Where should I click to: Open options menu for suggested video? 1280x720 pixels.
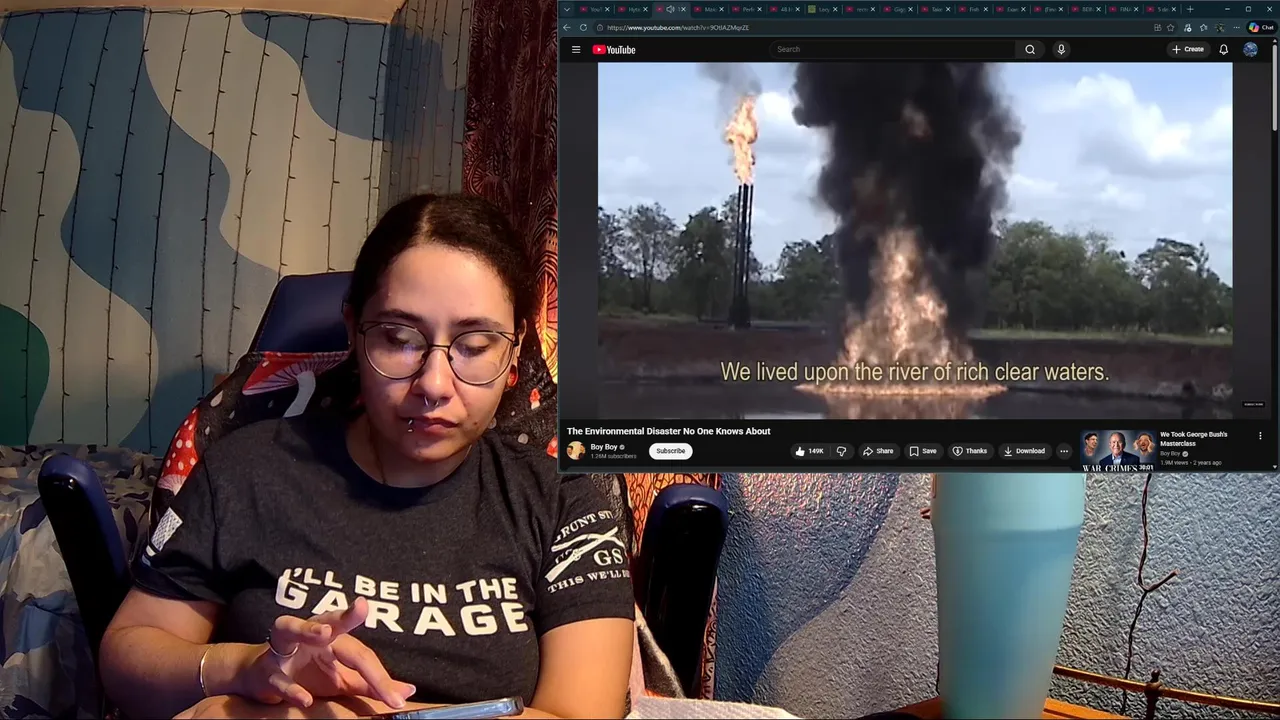pos(1260,436)
